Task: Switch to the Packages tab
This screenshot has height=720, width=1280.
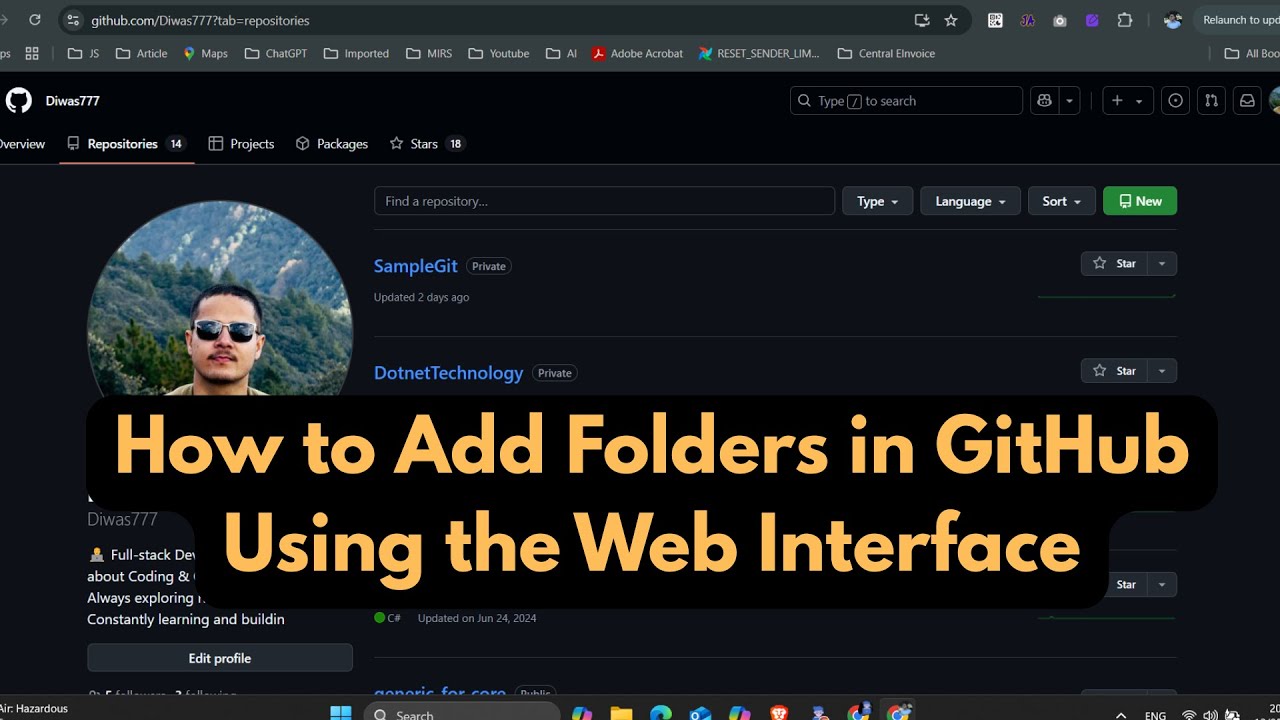Action: coord(332,144)
